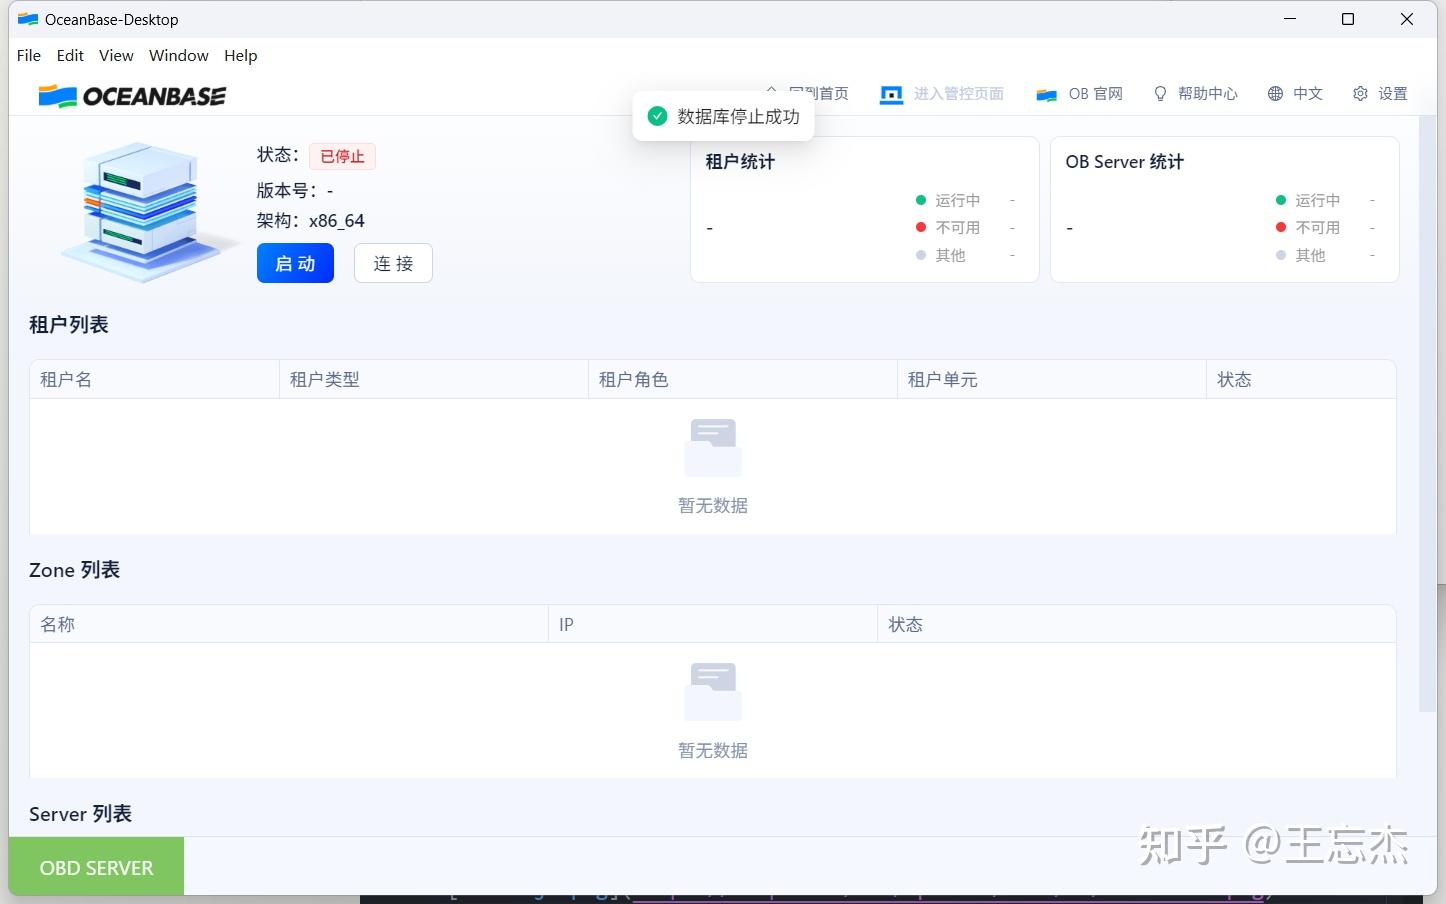Click the green checkmark in the stop notification
This screenshot has height=904, width=1446.
point(657,115)
